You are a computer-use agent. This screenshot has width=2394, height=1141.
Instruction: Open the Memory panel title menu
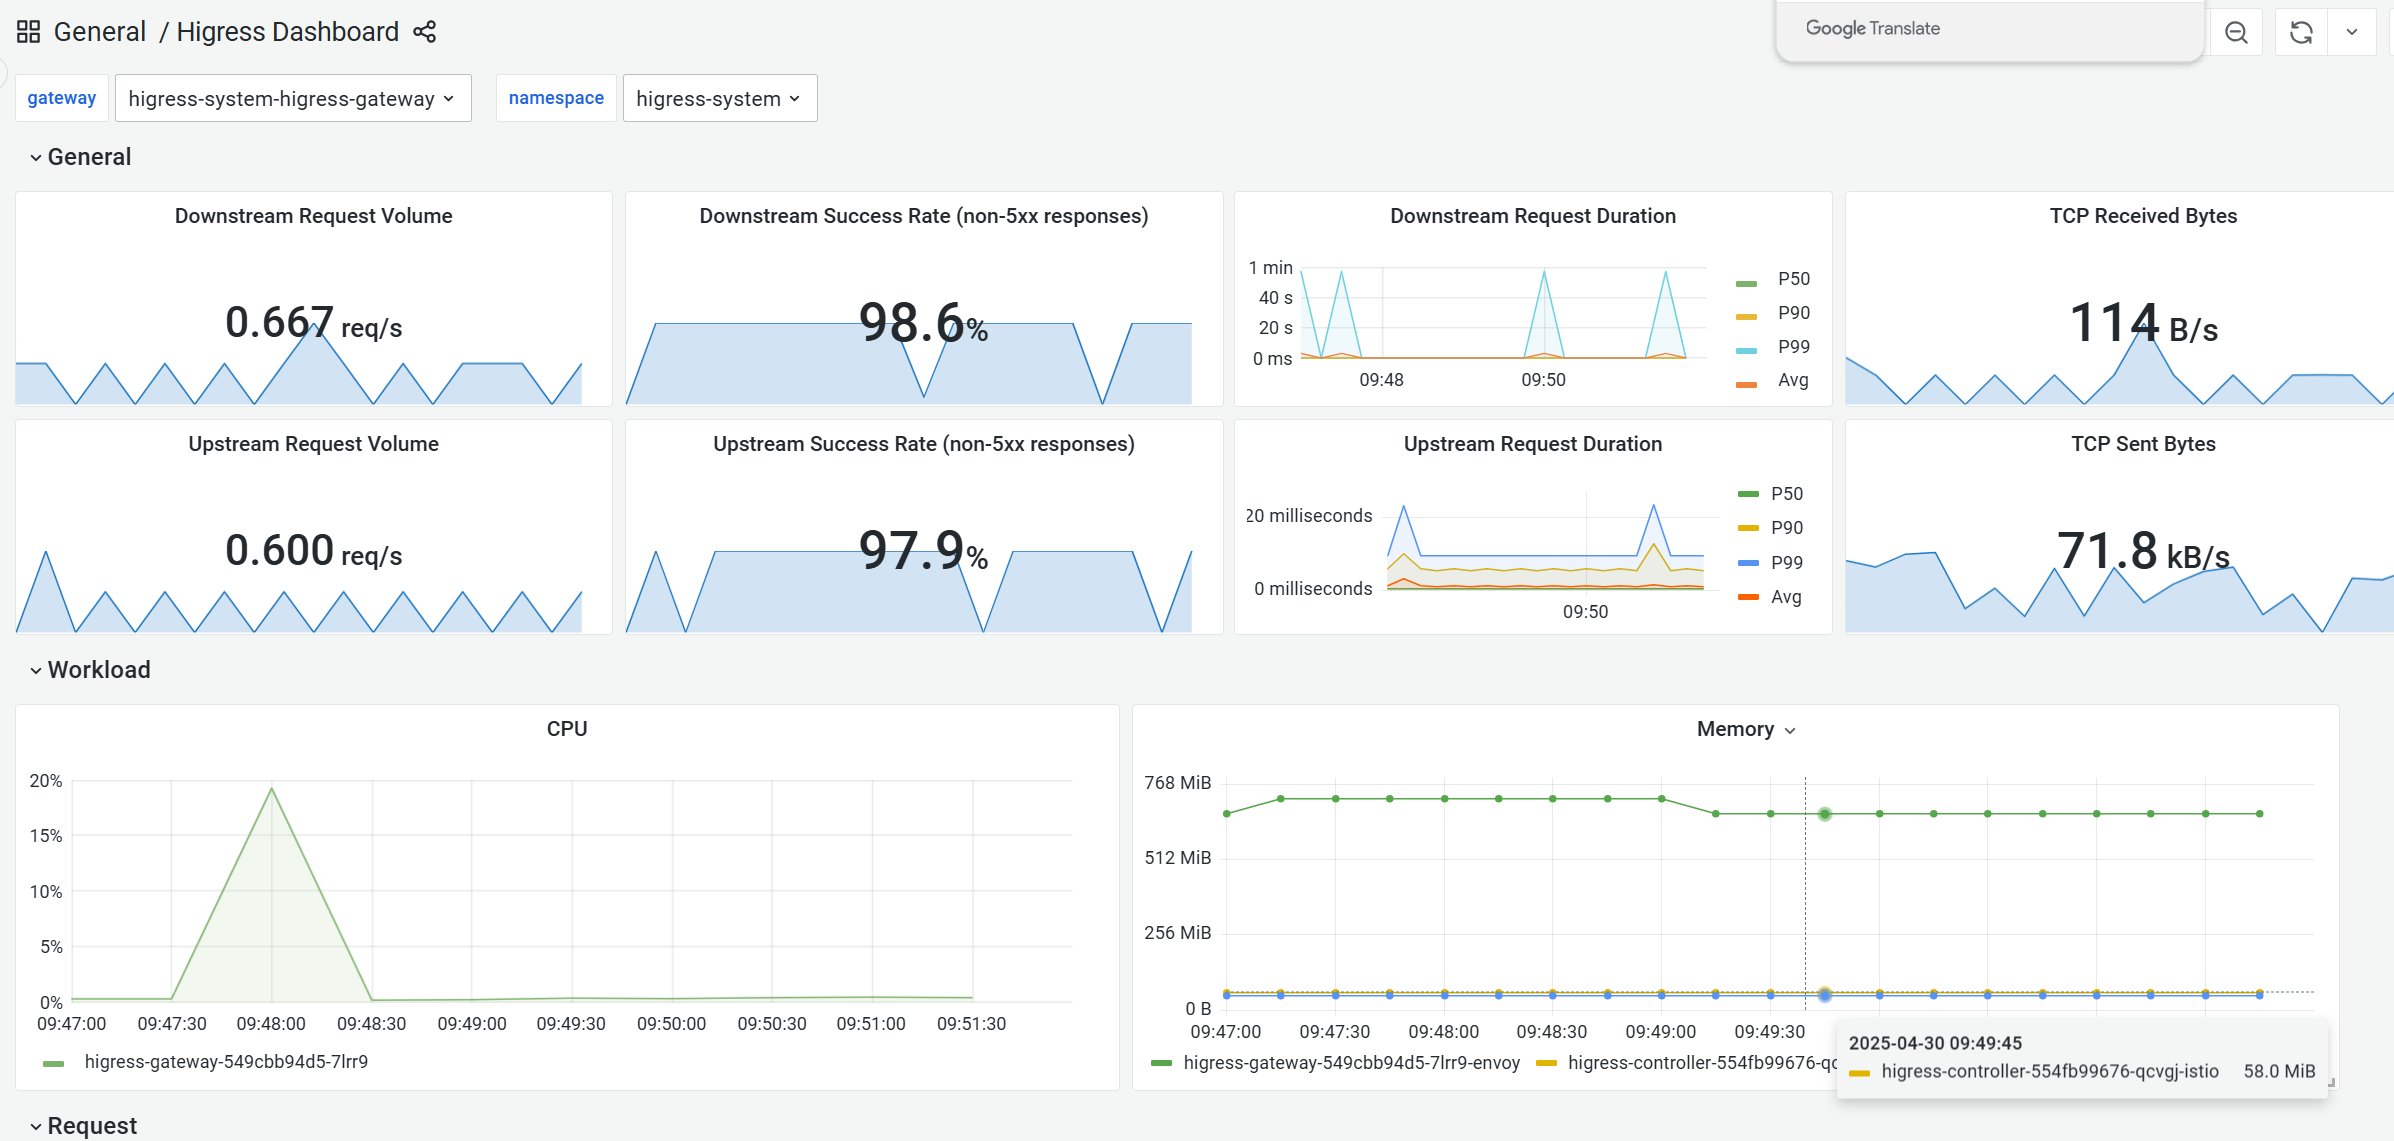(x=1745, y=730)
